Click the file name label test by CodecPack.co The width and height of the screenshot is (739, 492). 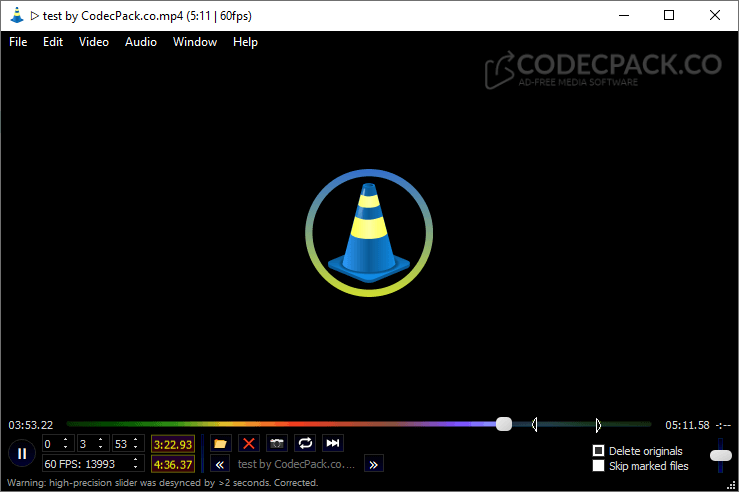coord(296,464)
